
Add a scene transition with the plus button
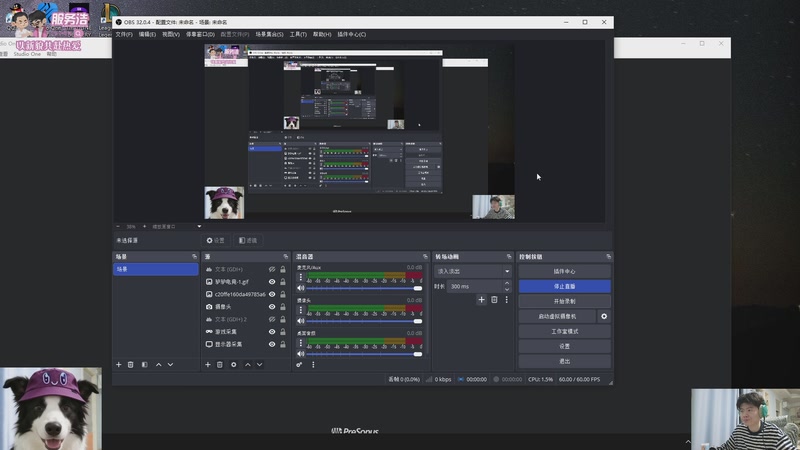tap(481, 300)
